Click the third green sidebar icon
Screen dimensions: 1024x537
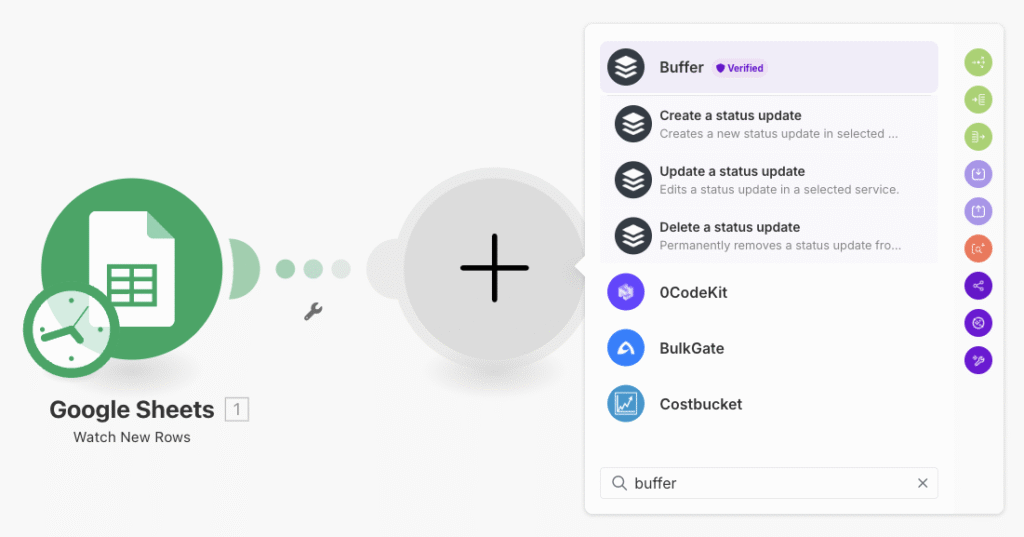(978, 137)
